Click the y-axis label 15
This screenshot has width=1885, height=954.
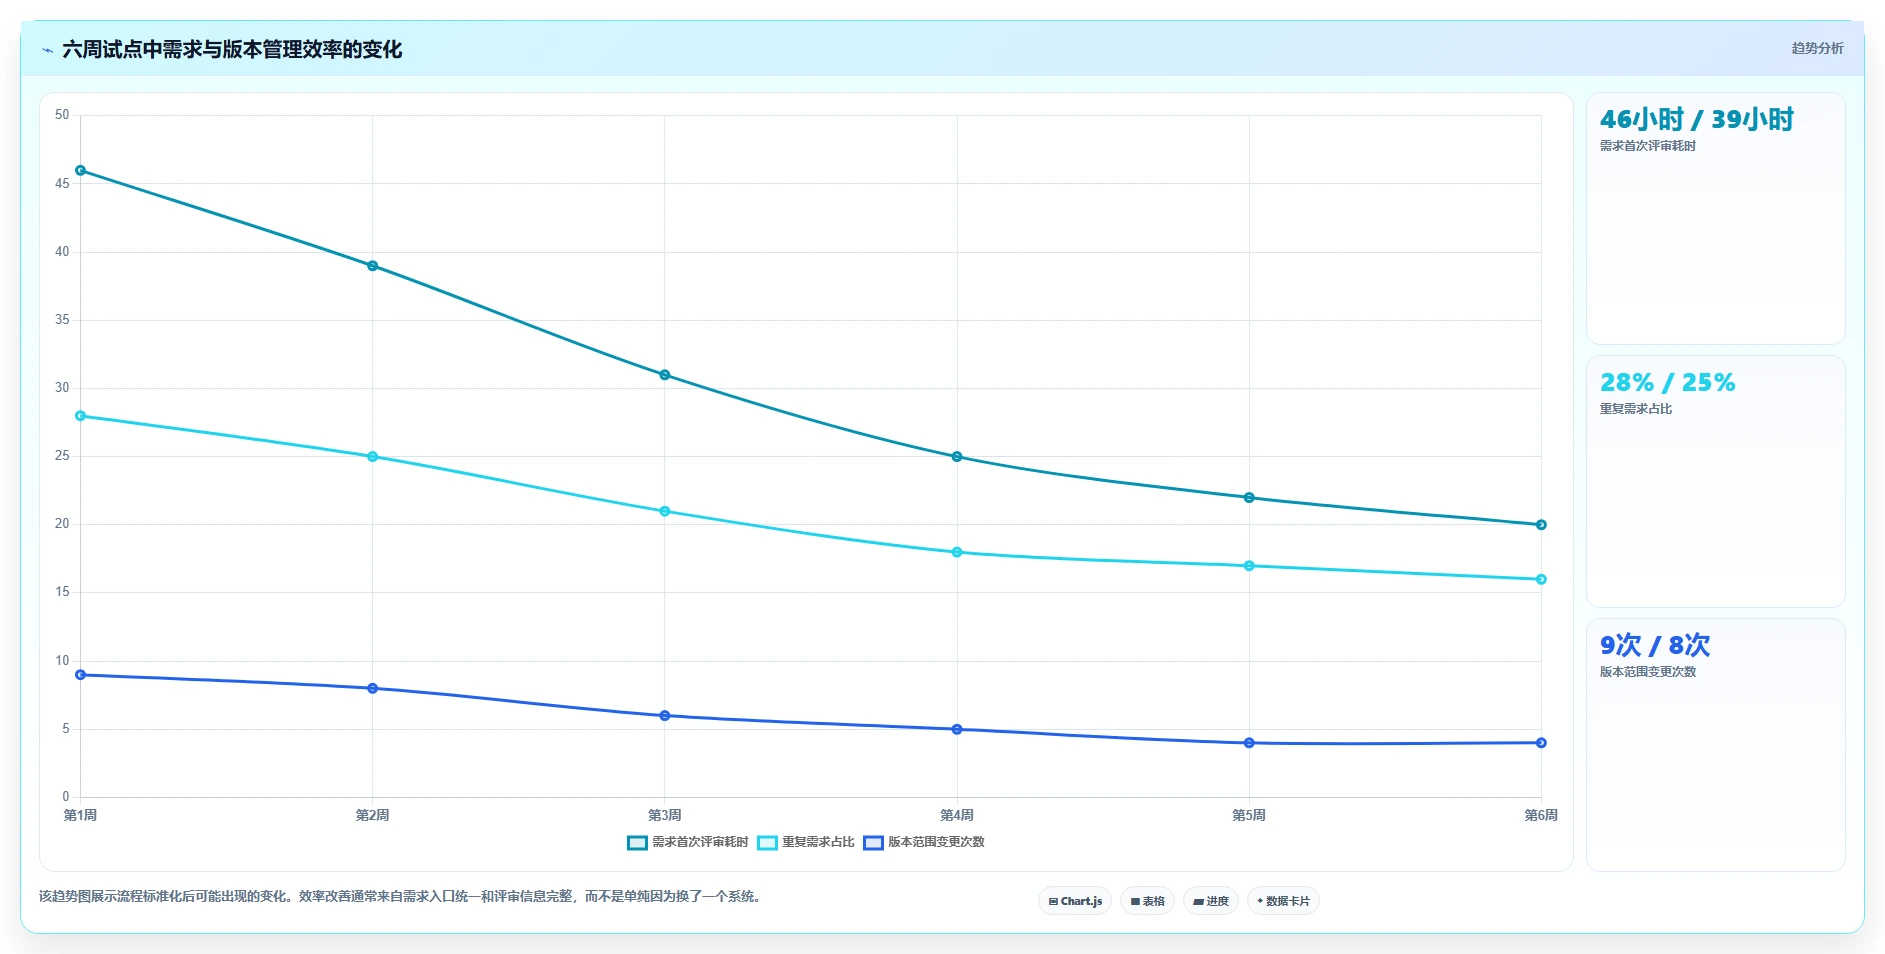(x=62, y=592)
